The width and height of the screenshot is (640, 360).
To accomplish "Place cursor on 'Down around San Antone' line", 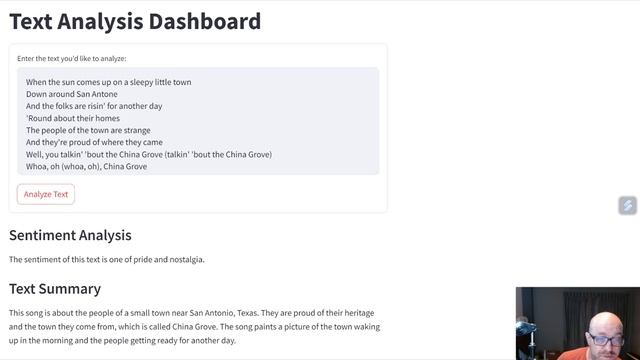I will (72, 94).
